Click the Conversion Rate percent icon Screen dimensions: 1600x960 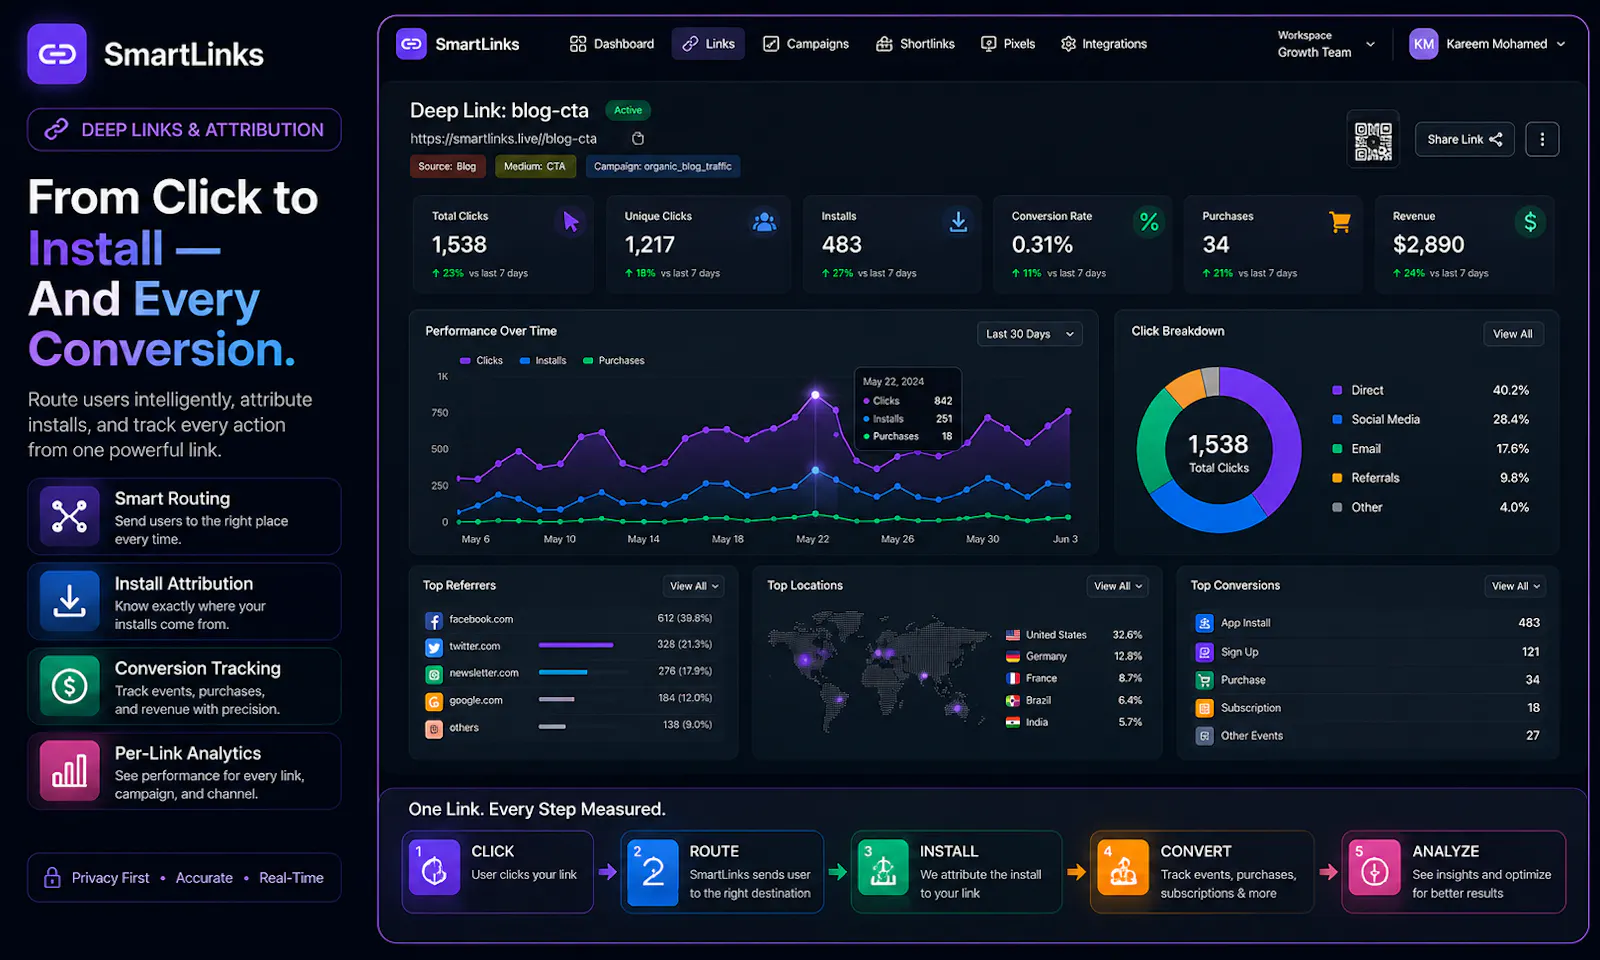(x=1149, y=222)
